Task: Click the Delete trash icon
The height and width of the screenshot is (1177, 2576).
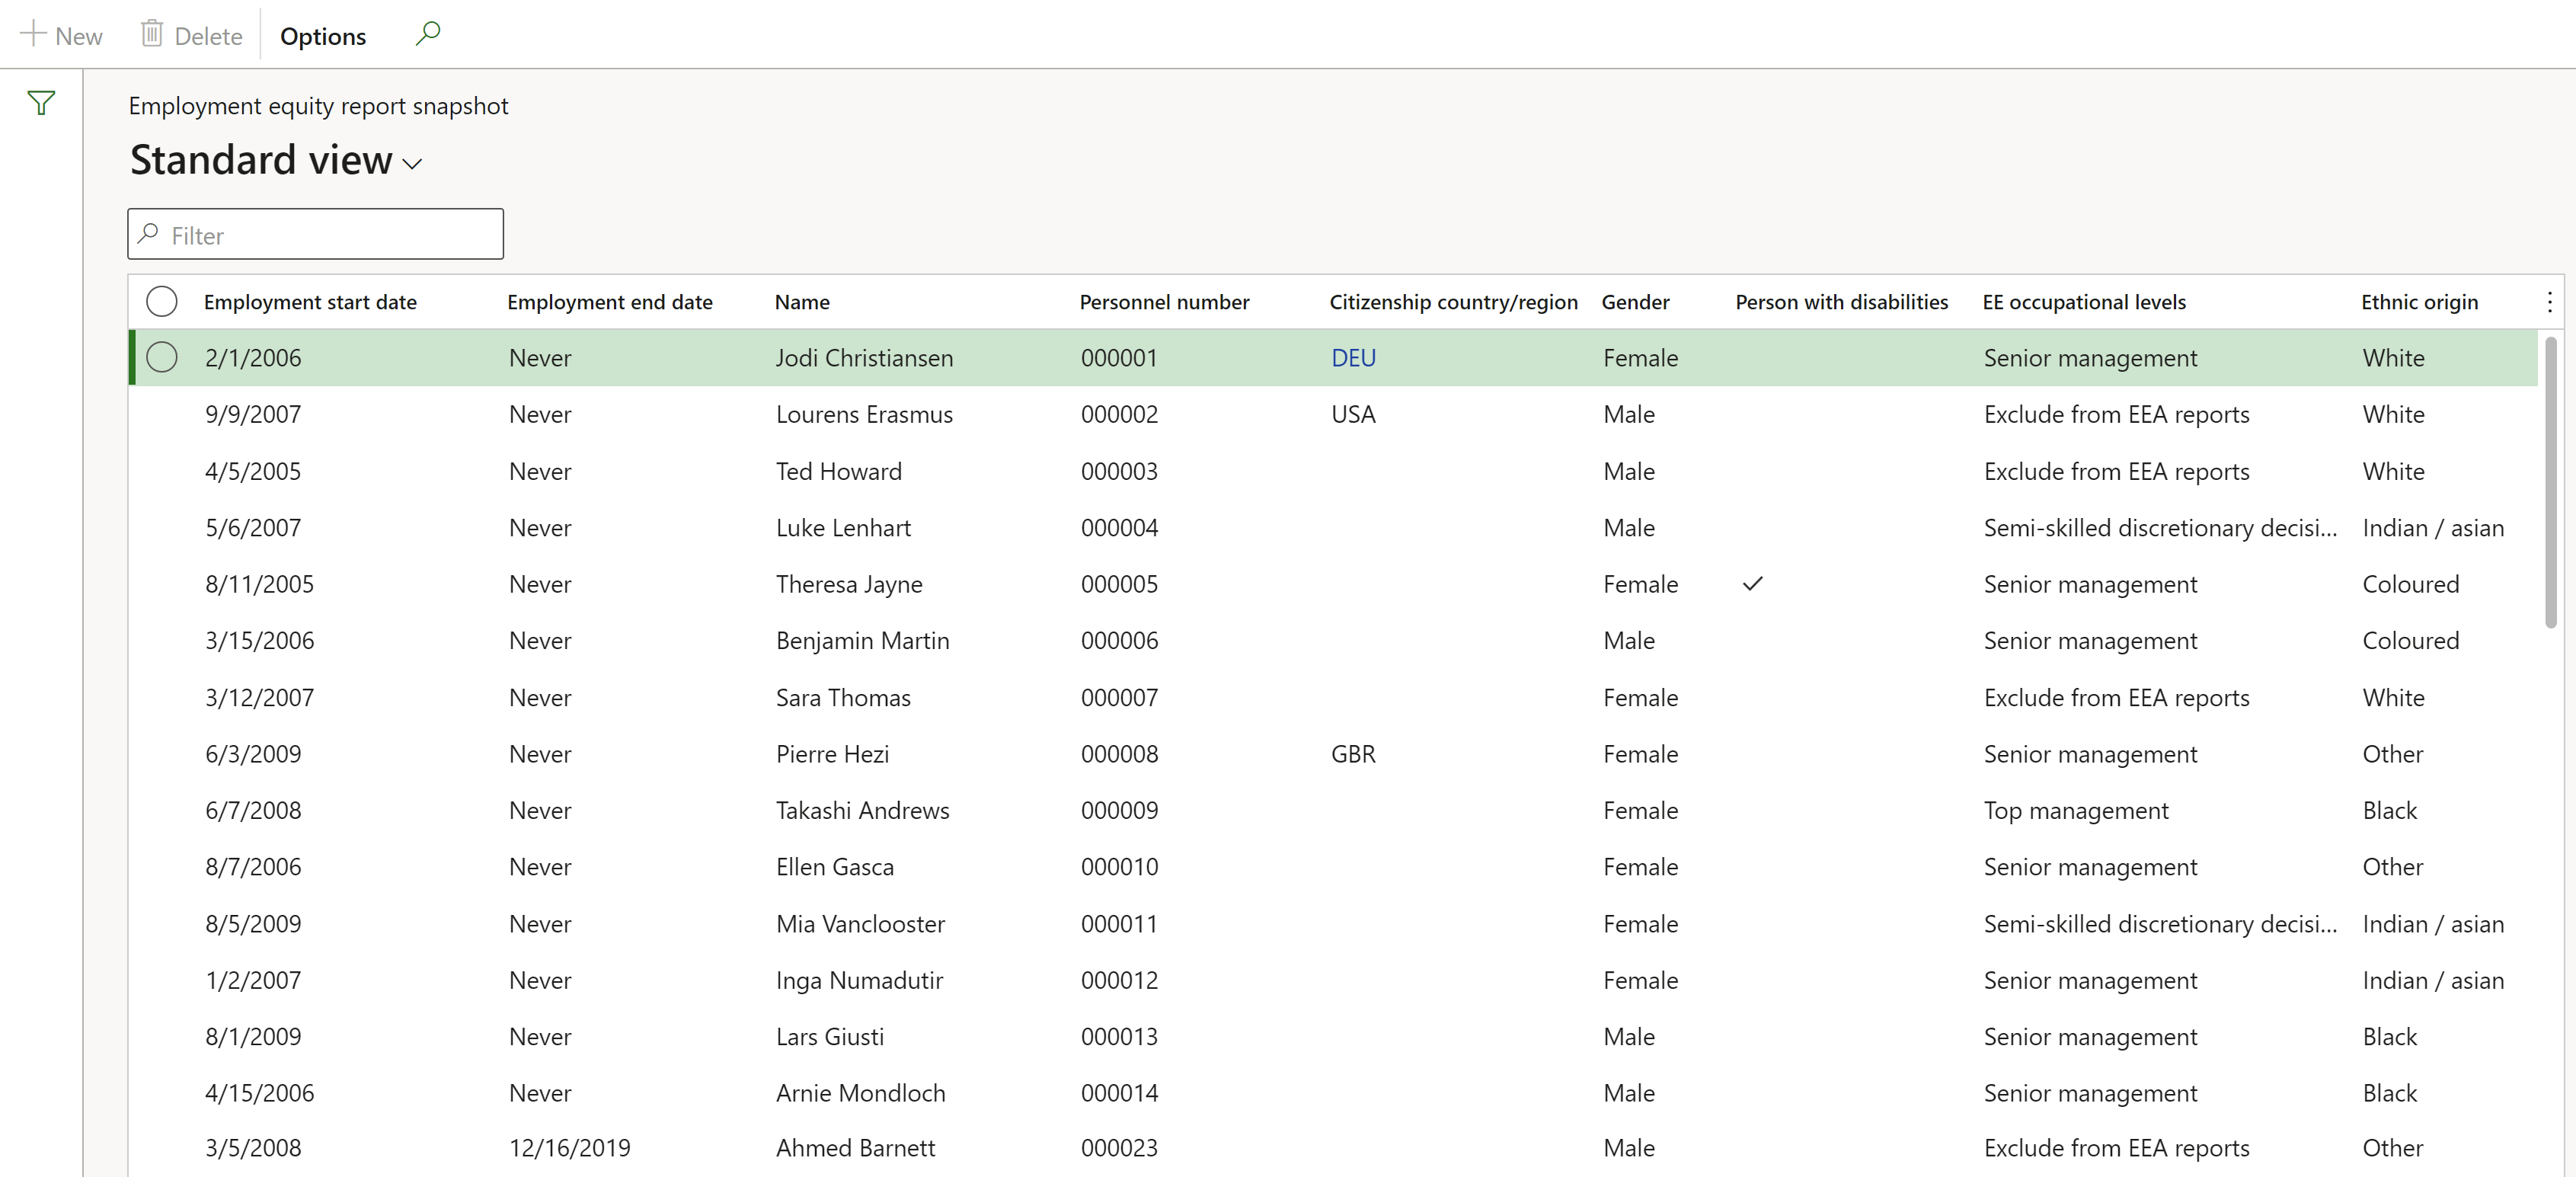Action: [151, 34]
